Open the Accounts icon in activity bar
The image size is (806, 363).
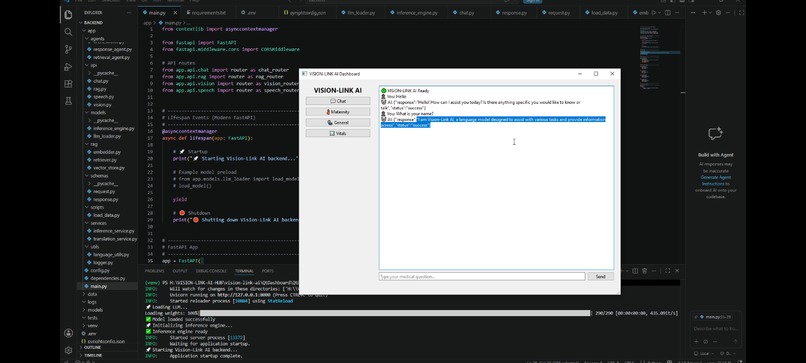[68, 333]
